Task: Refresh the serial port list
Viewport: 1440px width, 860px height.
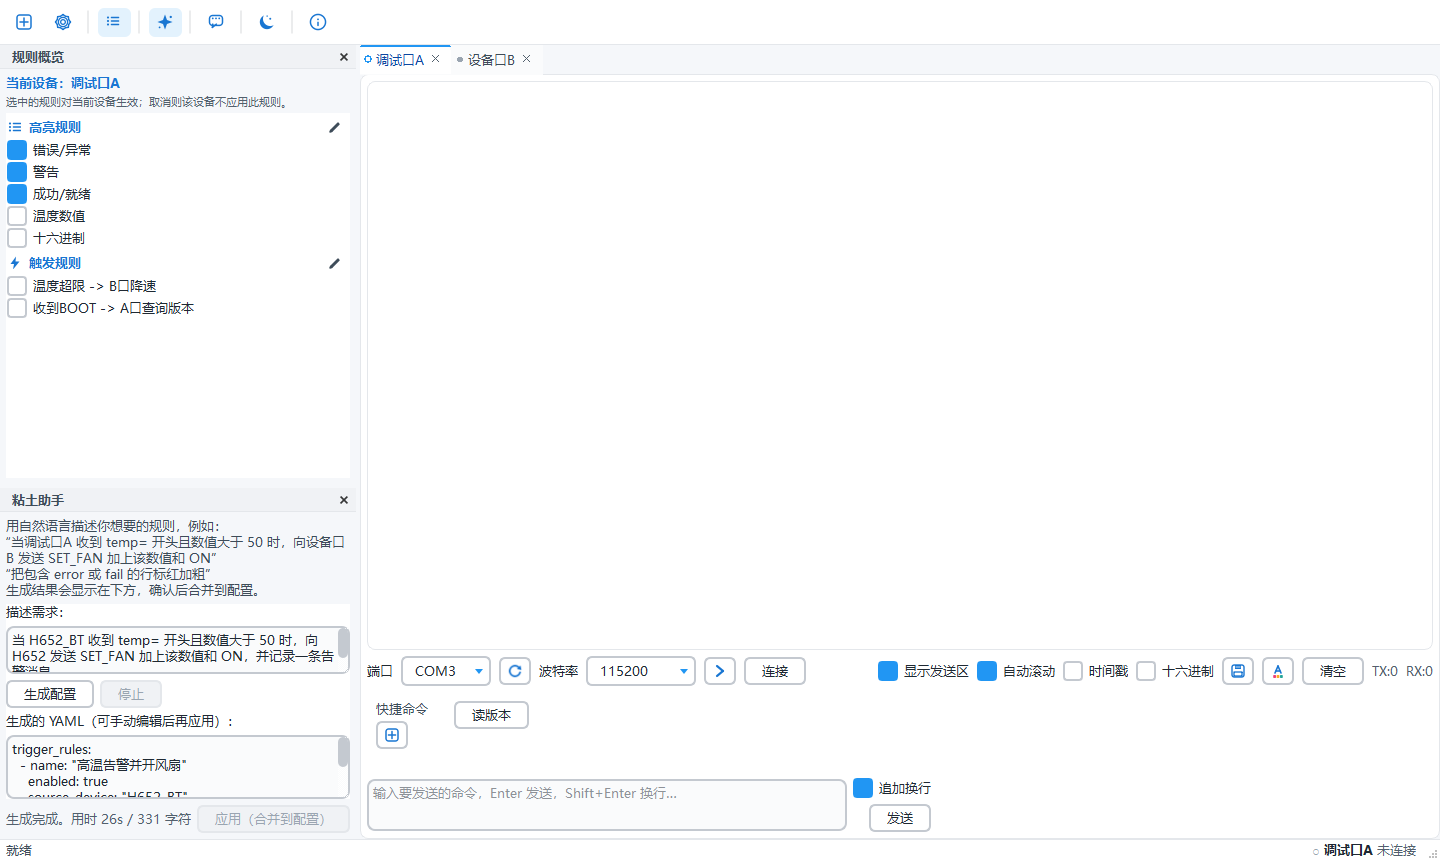Action: click(515, 671)
